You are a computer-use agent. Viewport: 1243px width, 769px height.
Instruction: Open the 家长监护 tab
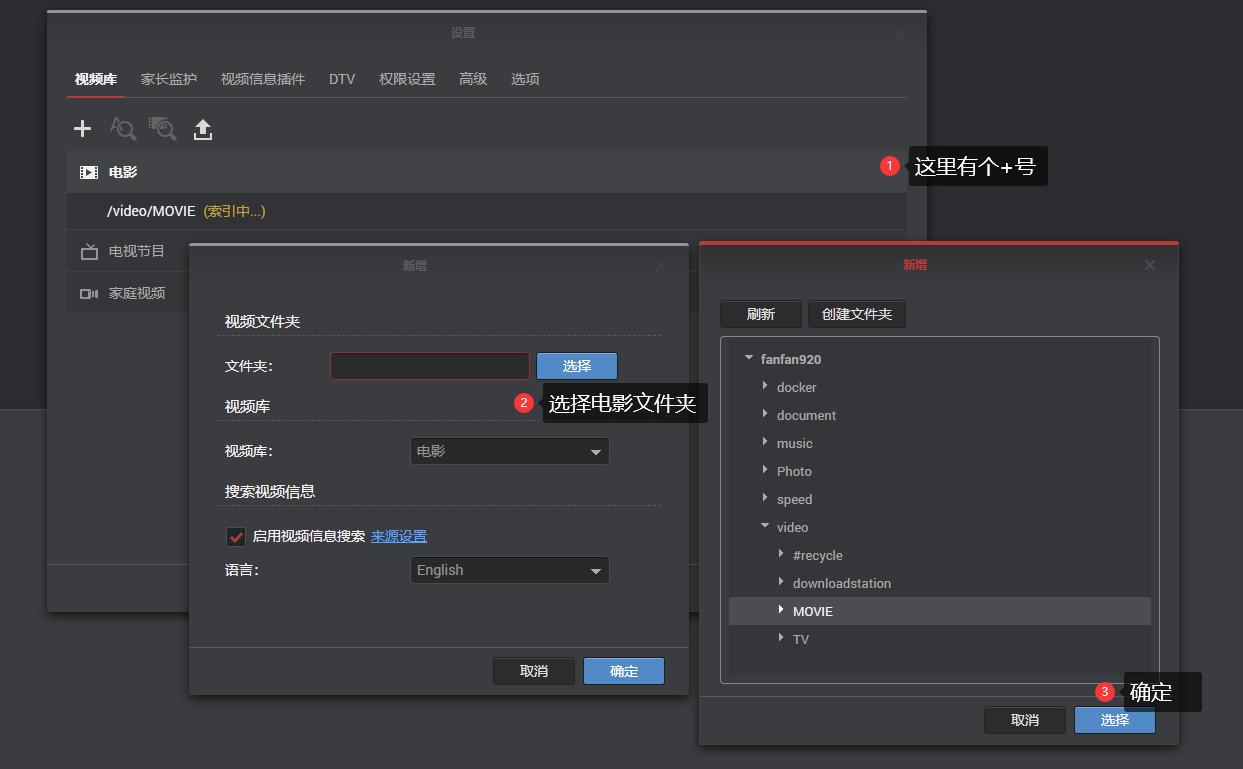coord(168,79)
